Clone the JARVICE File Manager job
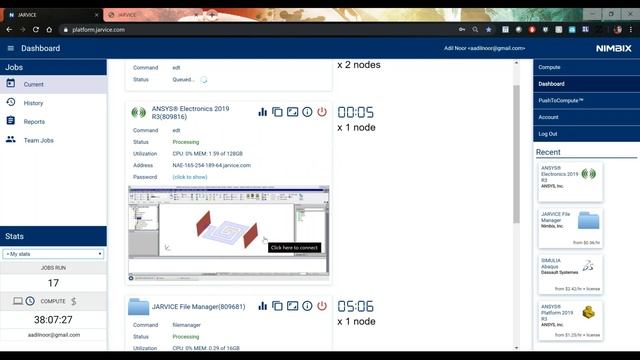Image resolution: width=640 pixels, height=360 pixels. [x=277, y=306]
